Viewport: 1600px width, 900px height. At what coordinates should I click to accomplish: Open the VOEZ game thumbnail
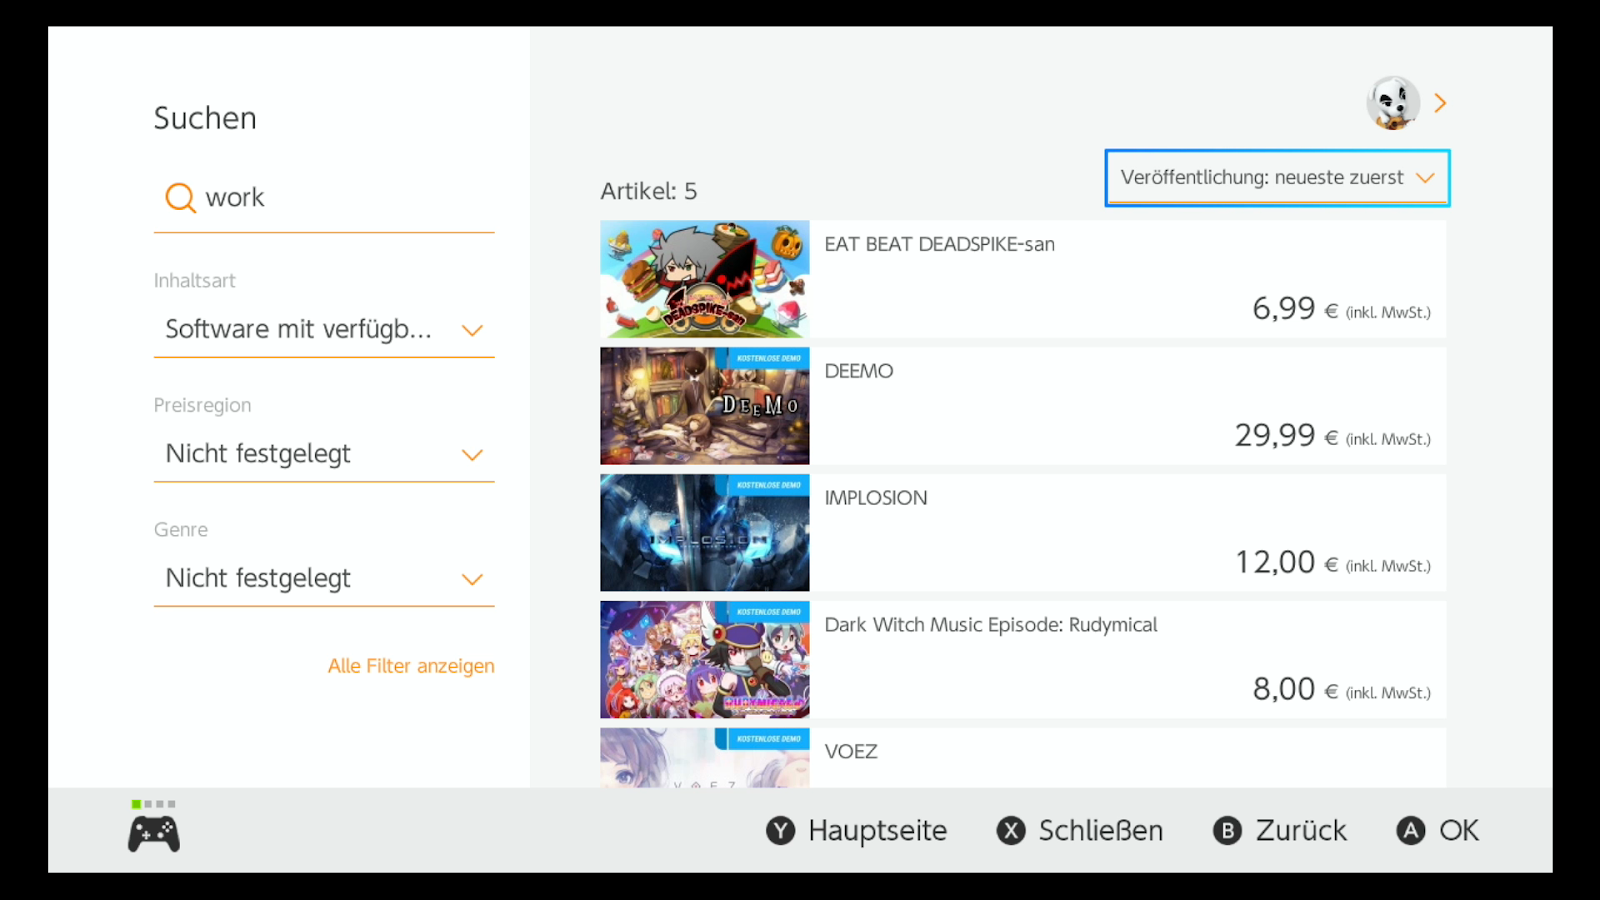[x=705, y=758]
